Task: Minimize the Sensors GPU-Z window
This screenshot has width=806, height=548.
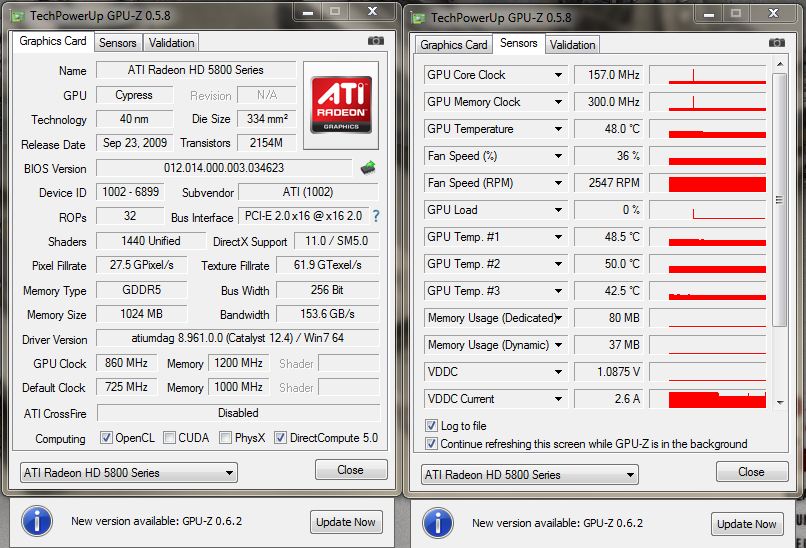Action: coord(708,14)
